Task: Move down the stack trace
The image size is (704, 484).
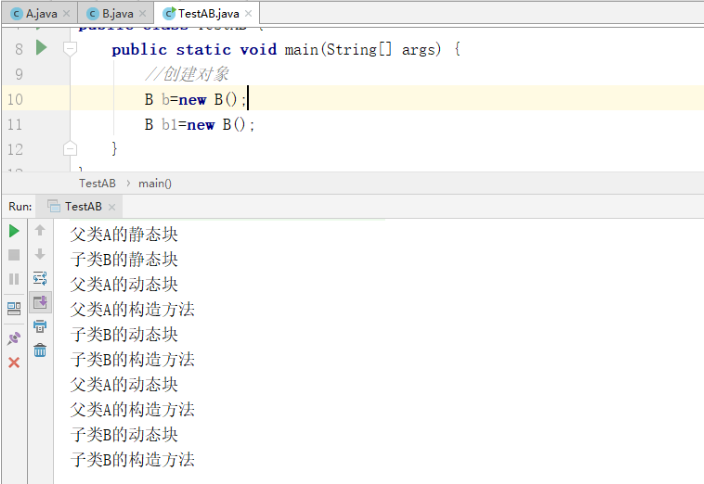Action: click(40, 254)
